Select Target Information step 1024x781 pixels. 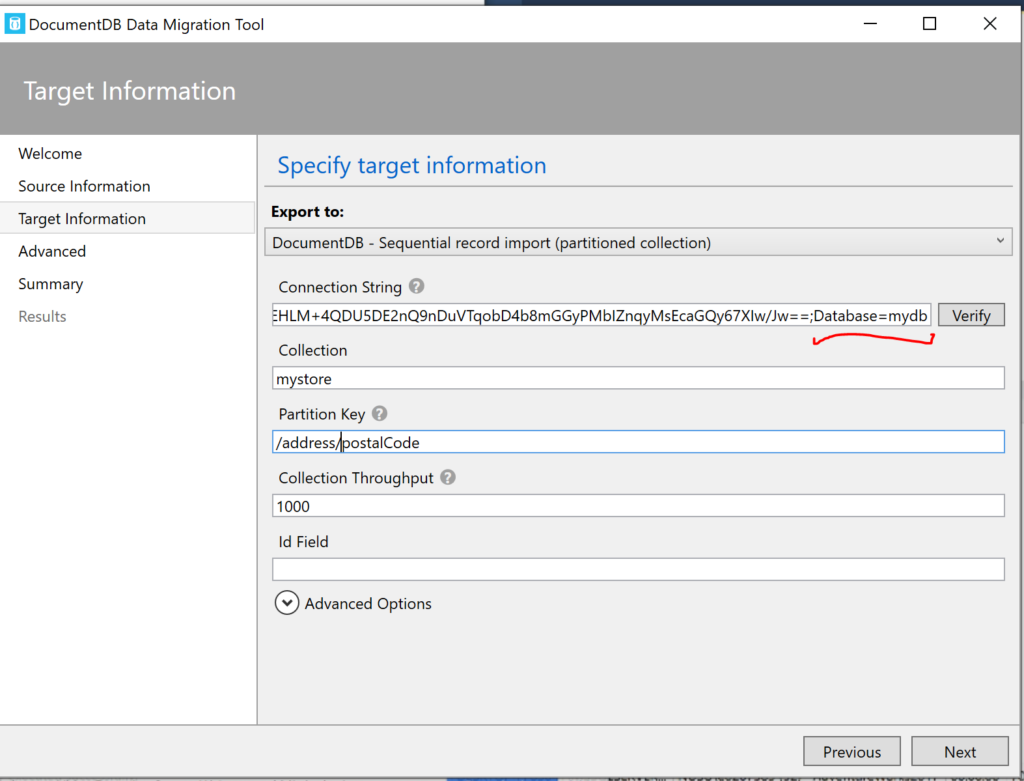tap(127, 218)
